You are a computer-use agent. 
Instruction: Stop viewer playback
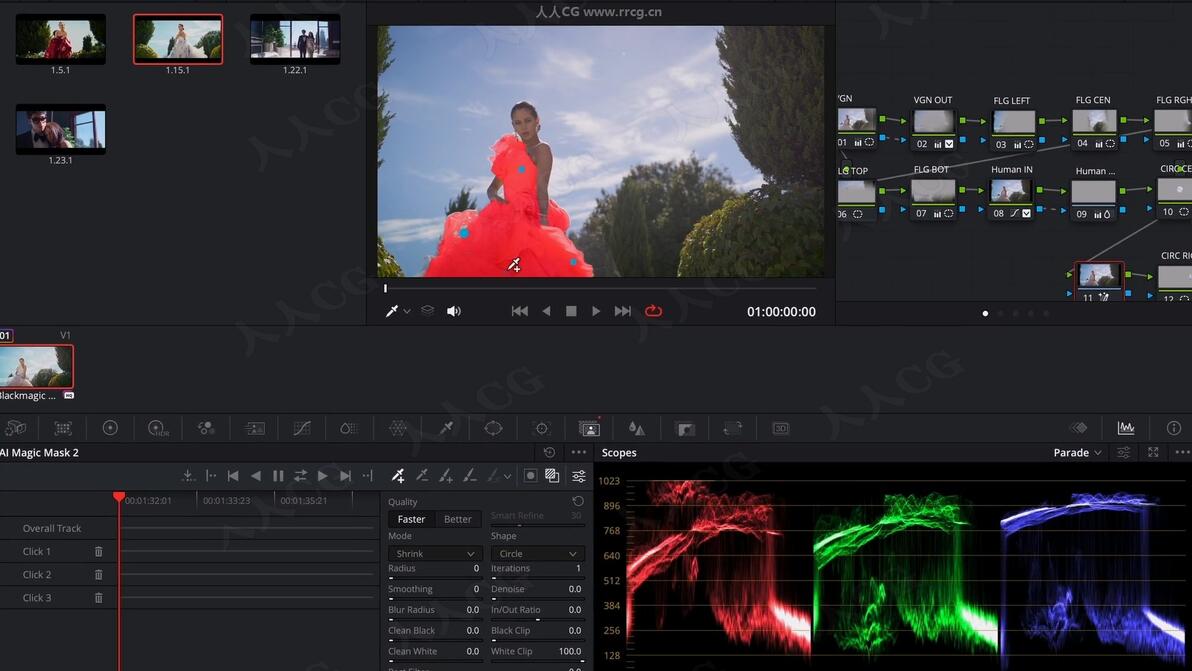(571, 312)
